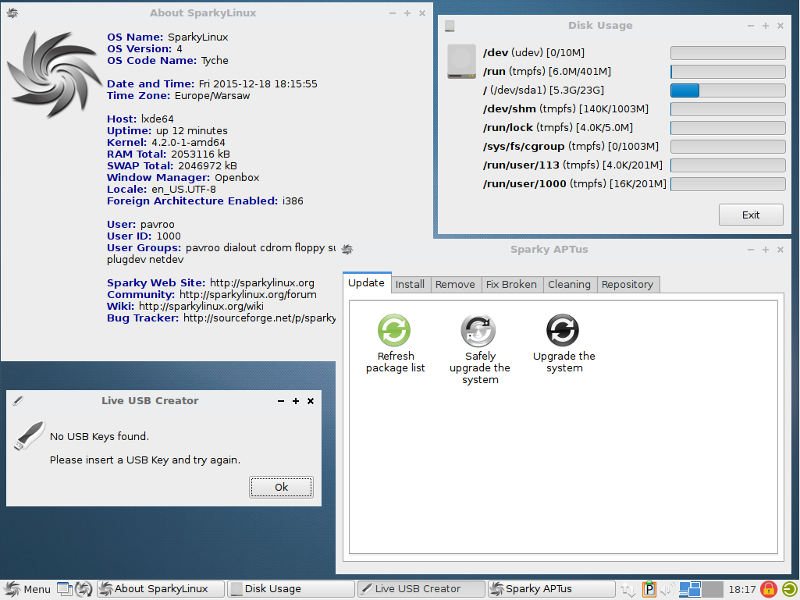Click Kernel 4.2.0-1-amd64 text

166,142
